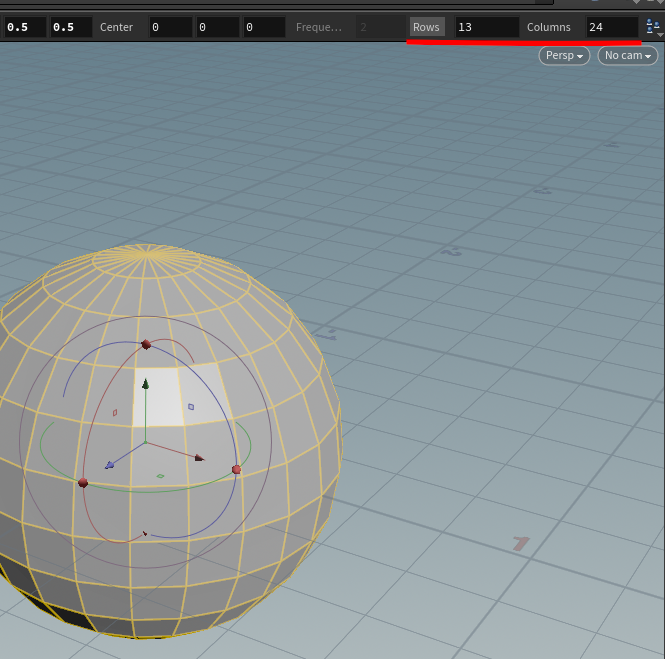Click the Columns value field showing 24
Viewport: 665px width, 659px height.
pos(612,27)
